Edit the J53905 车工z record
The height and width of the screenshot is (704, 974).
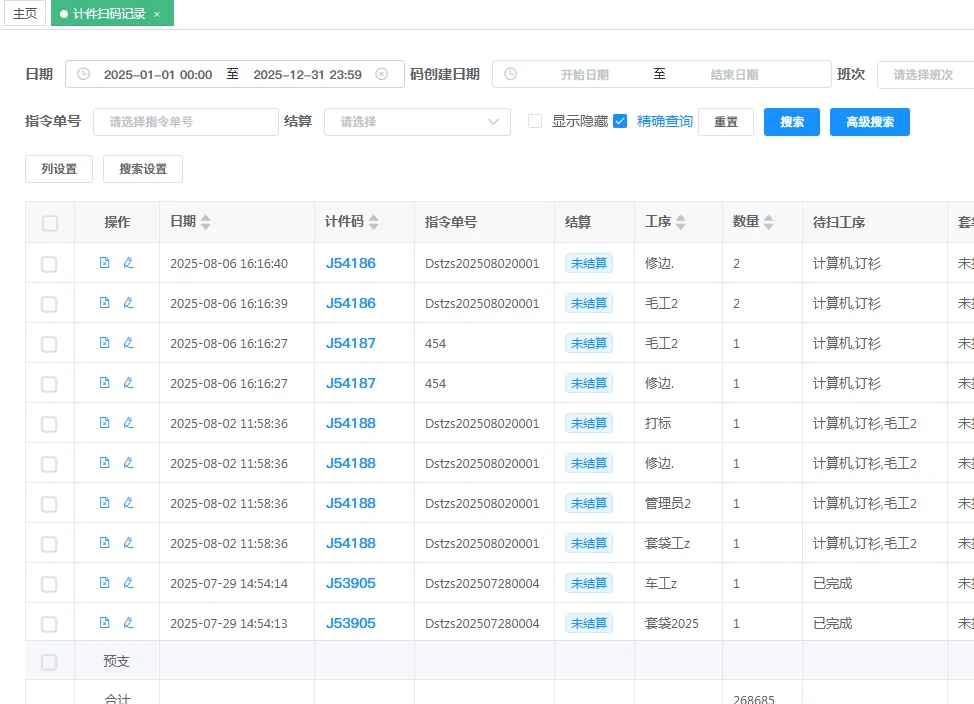click(x=129, y=583)
